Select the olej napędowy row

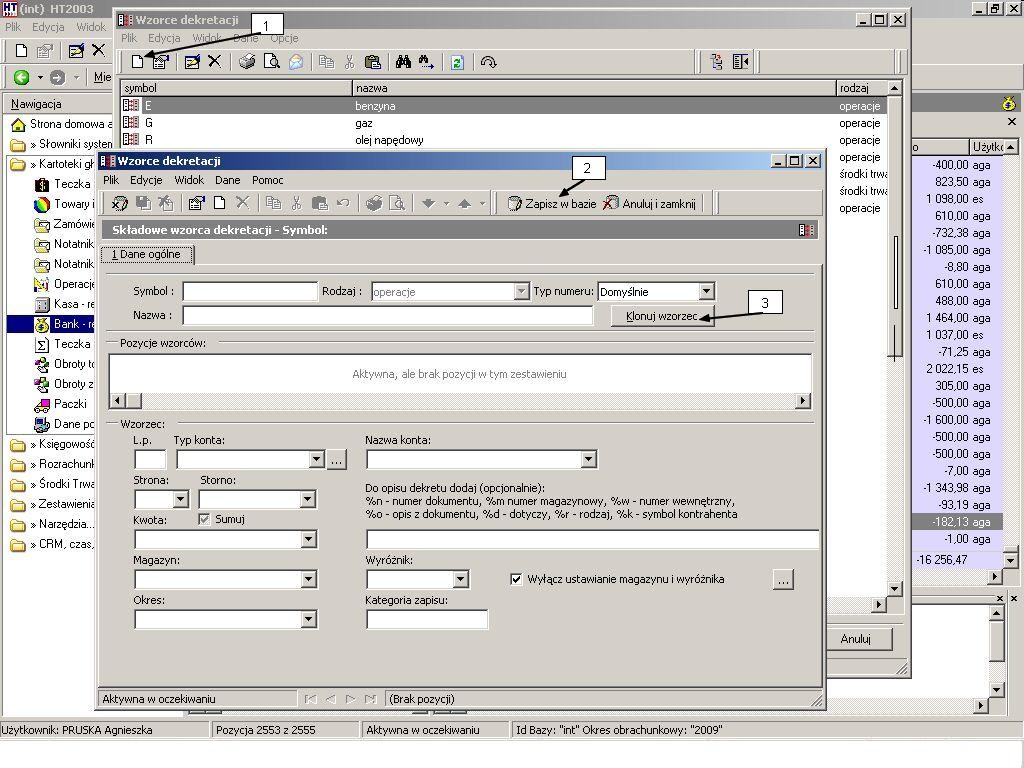[504, 140]
